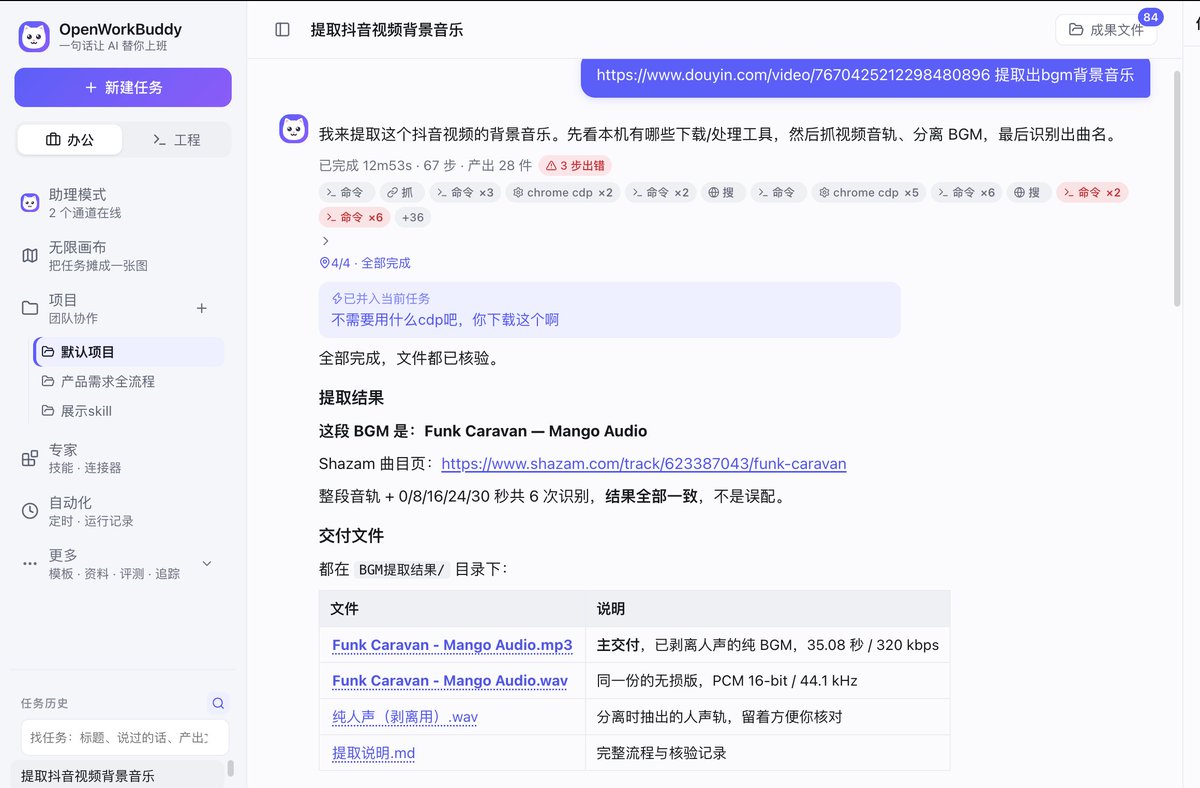Expand the 更多 chevron
1200x788 pixels.
(x=207, y=563)
